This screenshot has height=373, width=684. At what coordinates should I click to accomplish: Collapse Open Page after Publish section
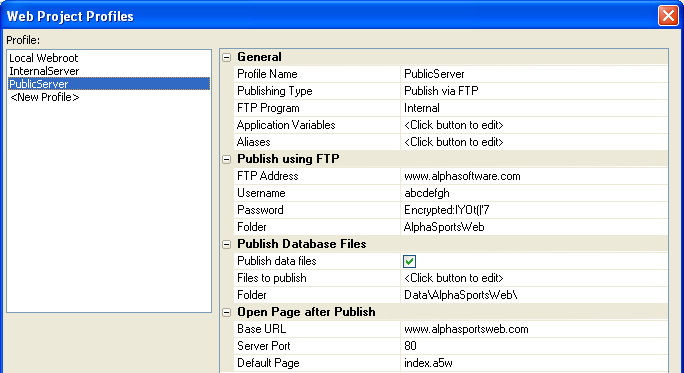click(226, 312)
